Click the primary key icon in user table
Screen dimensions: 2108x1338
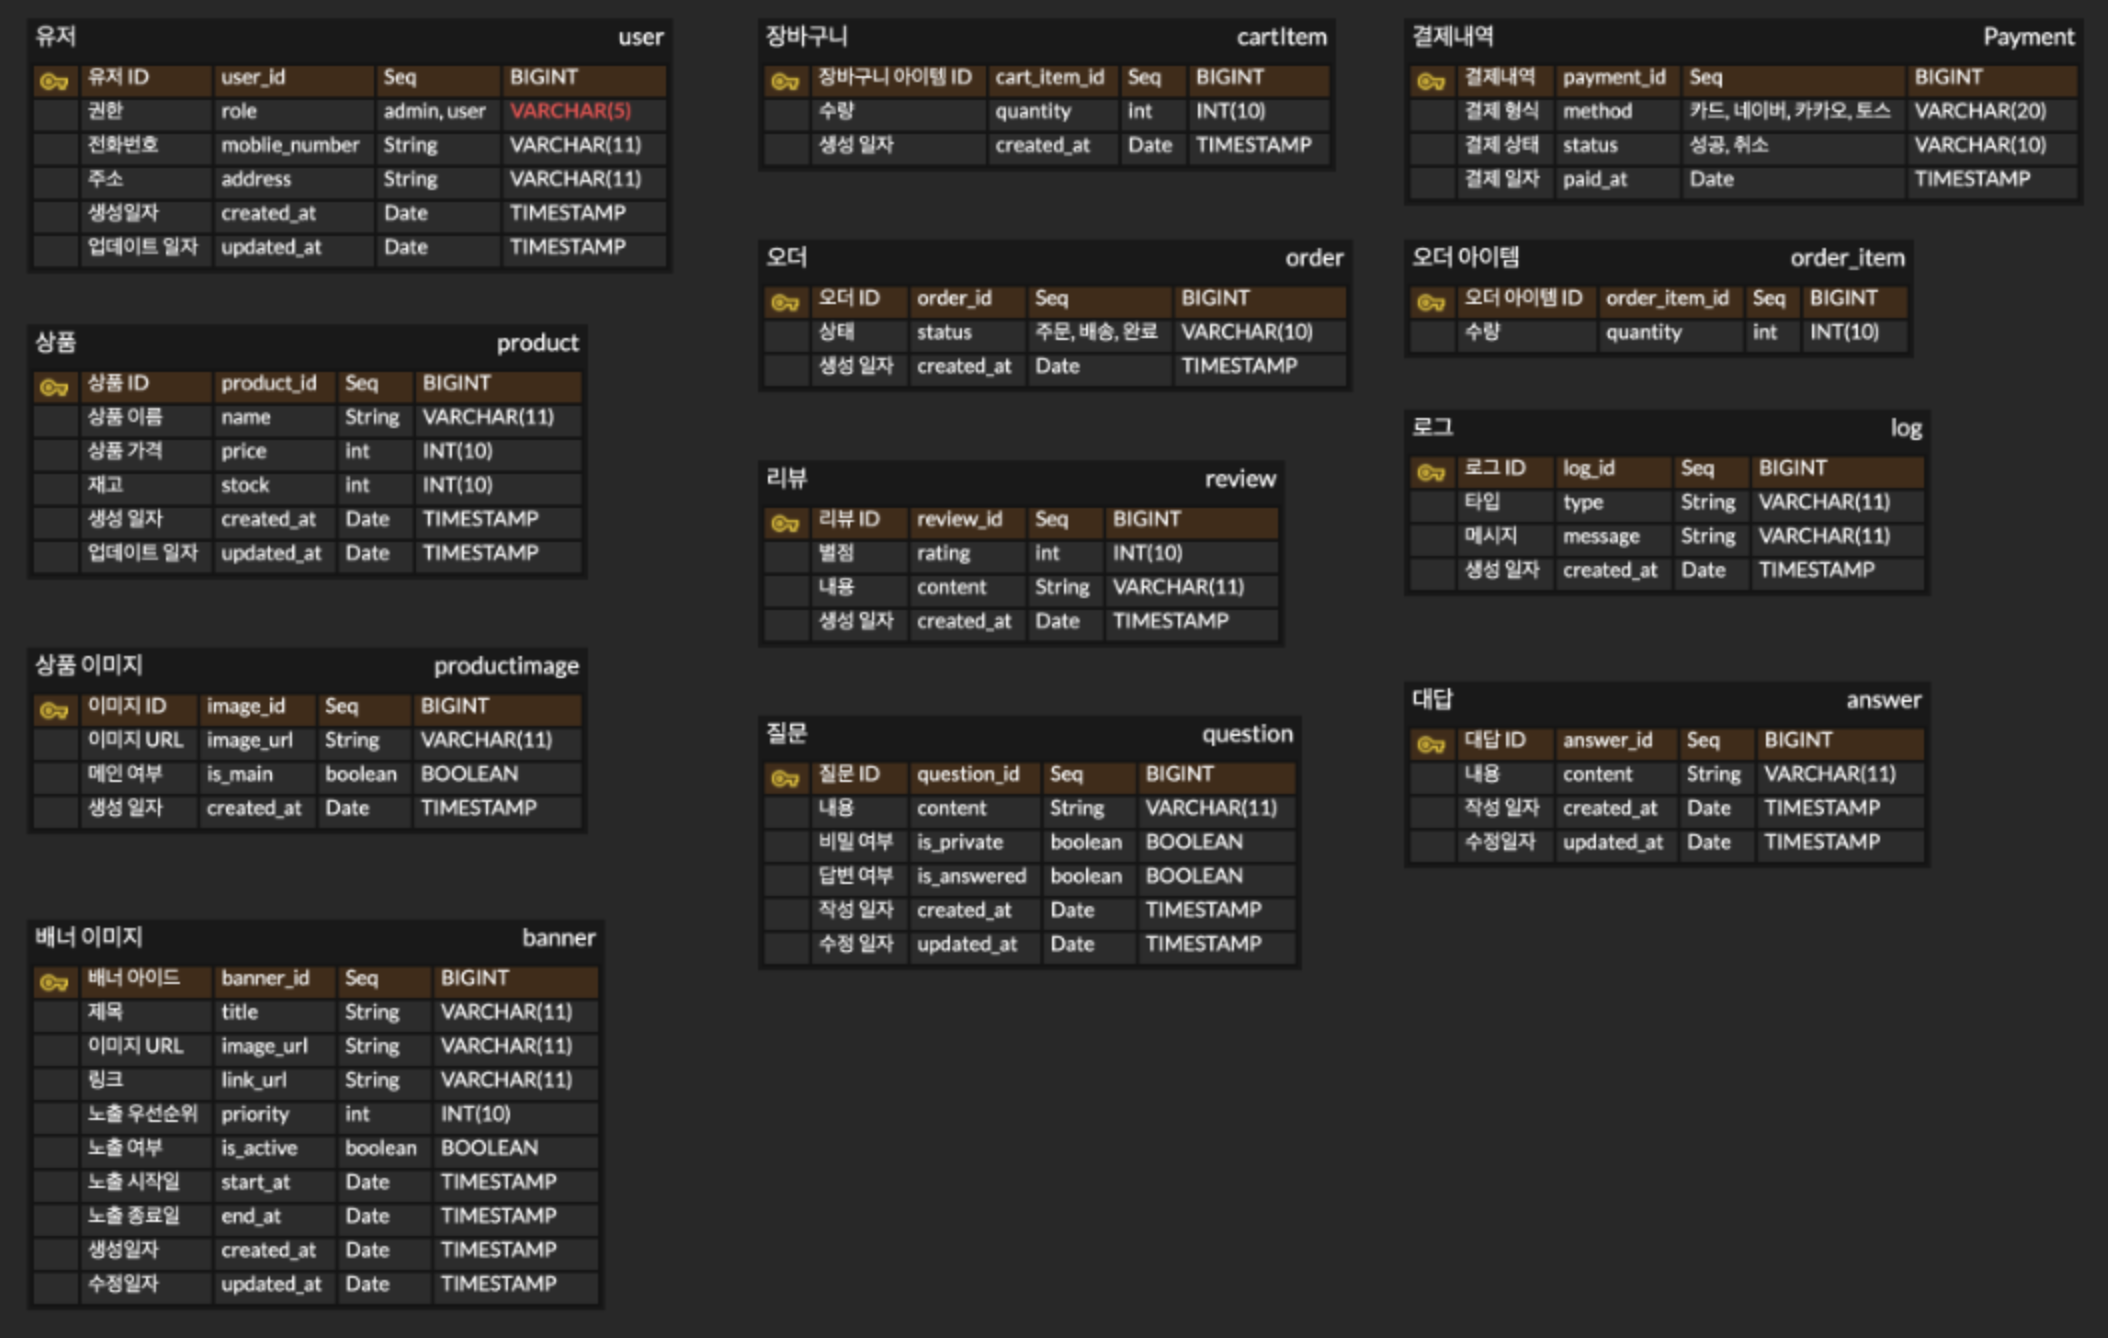click(x=54, y=81)
